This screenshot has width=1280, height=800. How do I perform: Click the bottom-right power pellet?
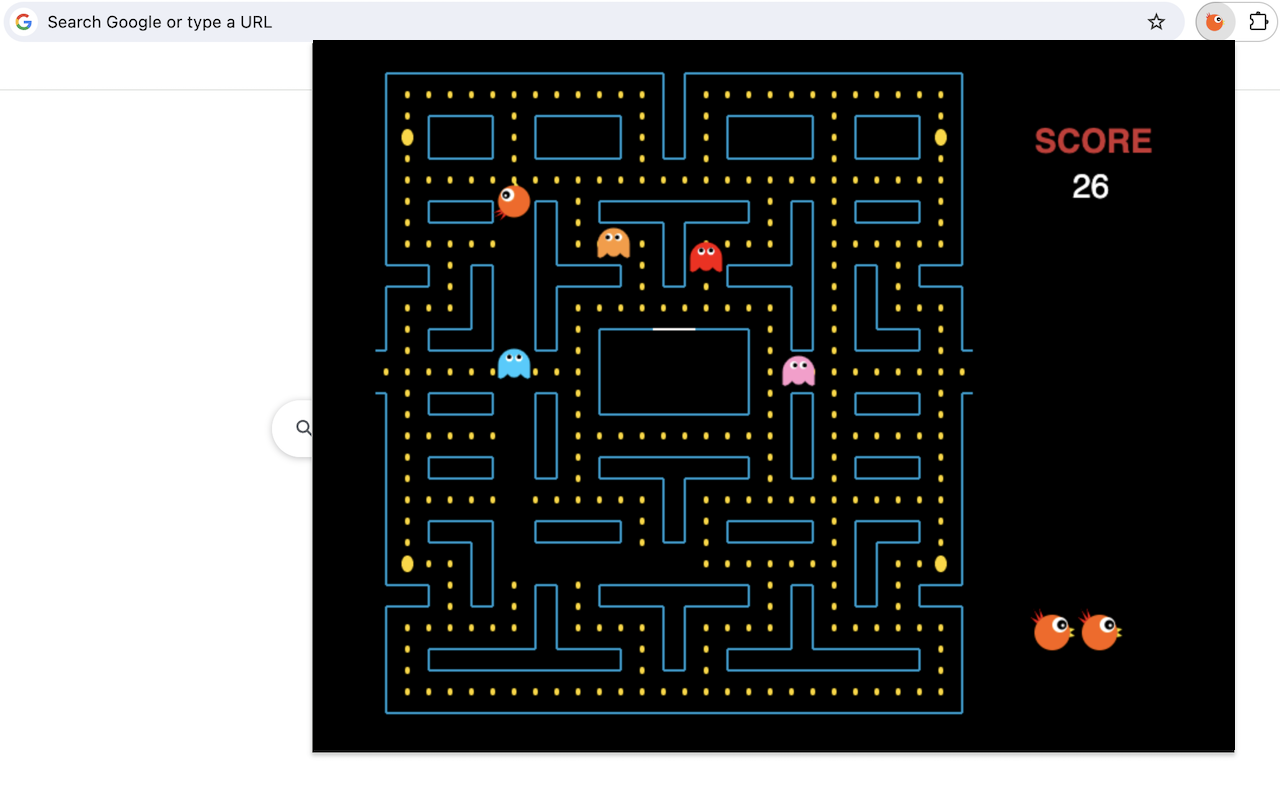pyautogui.click(x=940, y=564)
